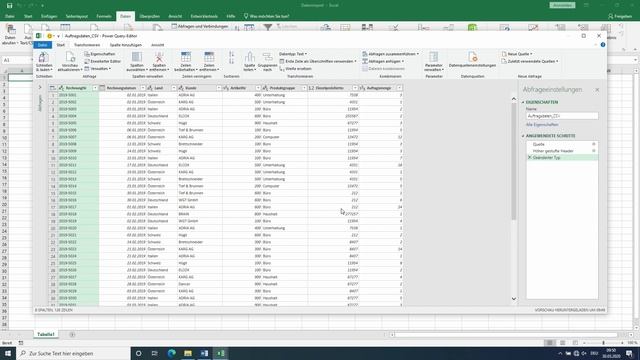Image resolution: width=640 pixels, height=360 pixels.
Task: Click Parameter verwalten icon
Action: click(433, 57)
